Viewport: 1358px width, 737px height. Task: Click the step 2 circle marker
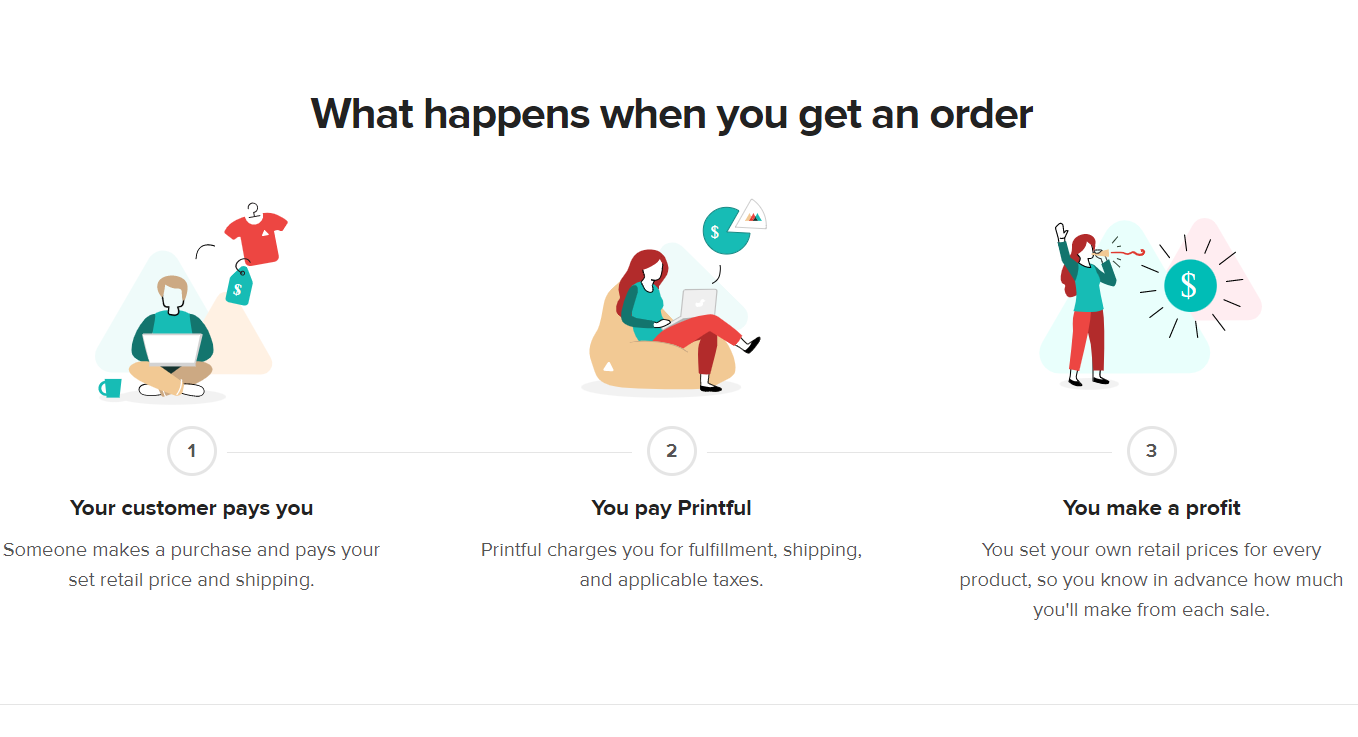(x=672, y=451)
